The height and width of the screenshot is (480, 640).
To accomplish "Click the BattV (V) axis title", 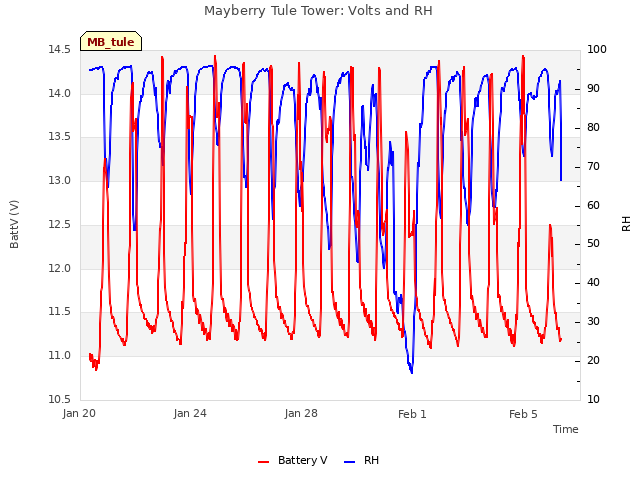I will [x=14, y=224].
